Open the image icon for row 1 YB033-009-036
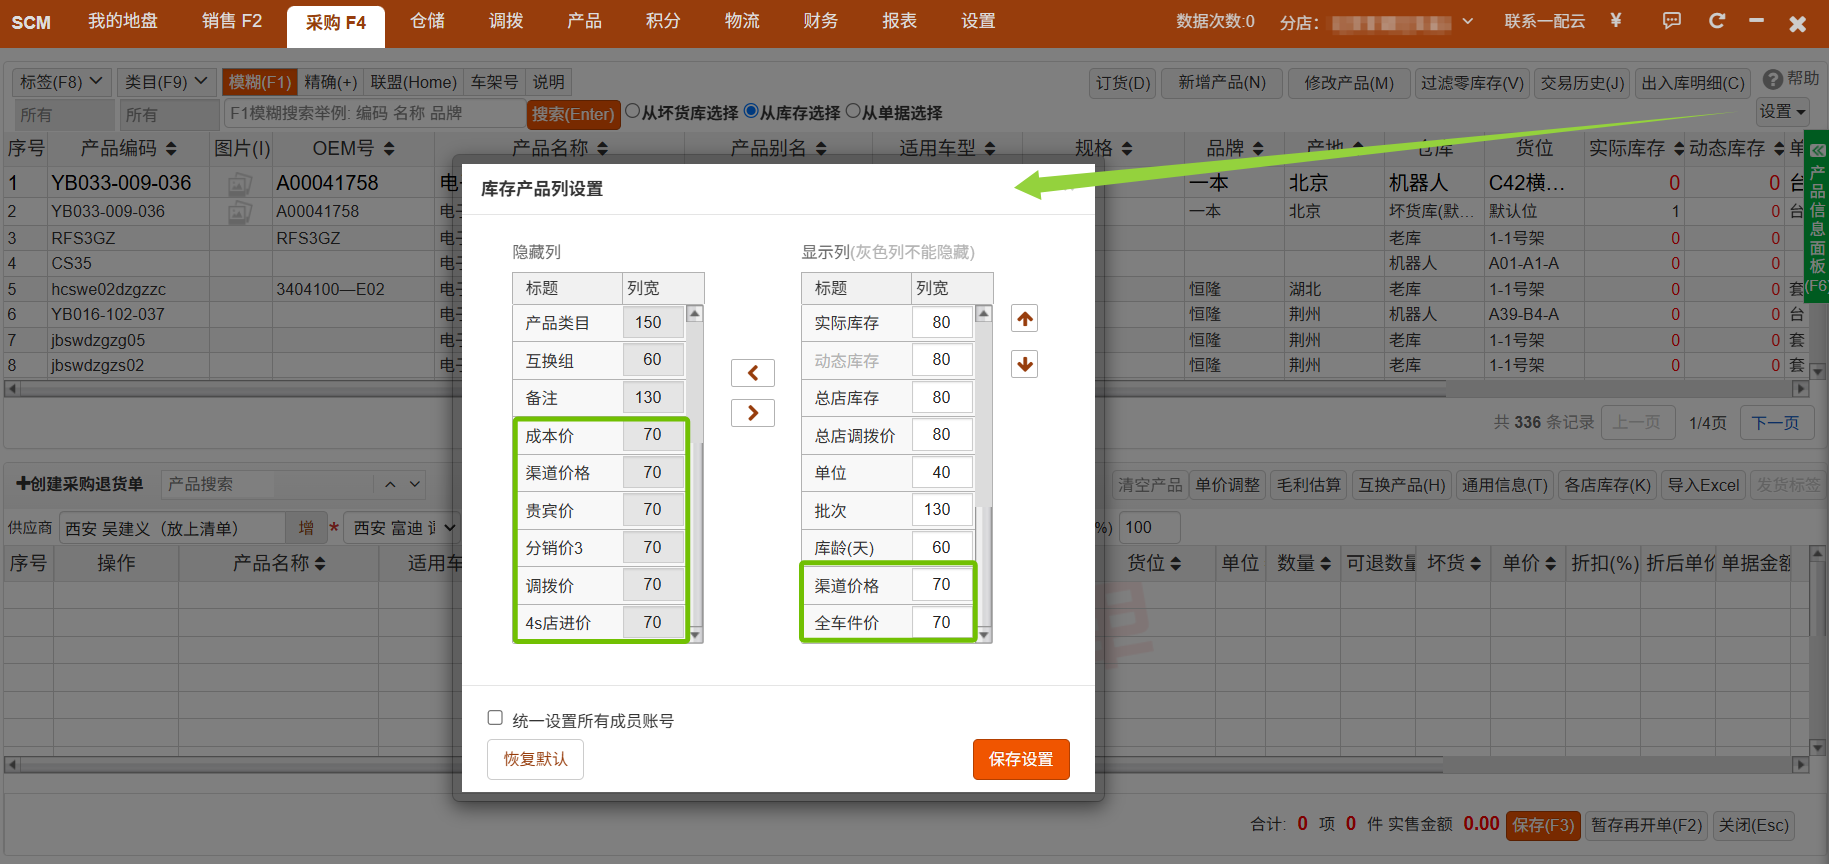The image size is (1829, 864). point(240,183)
